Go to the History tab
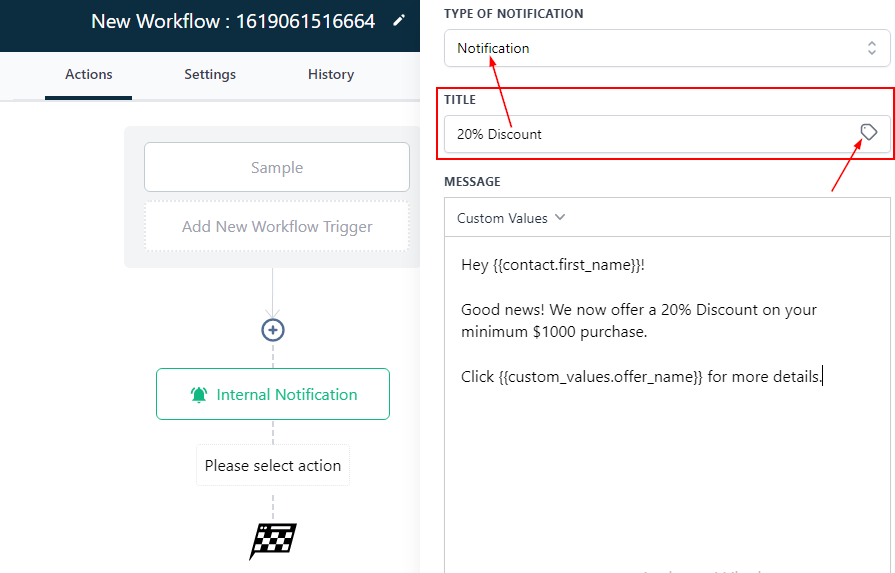The height and width of the screenshot is (573, 895). tap(331, 74)
